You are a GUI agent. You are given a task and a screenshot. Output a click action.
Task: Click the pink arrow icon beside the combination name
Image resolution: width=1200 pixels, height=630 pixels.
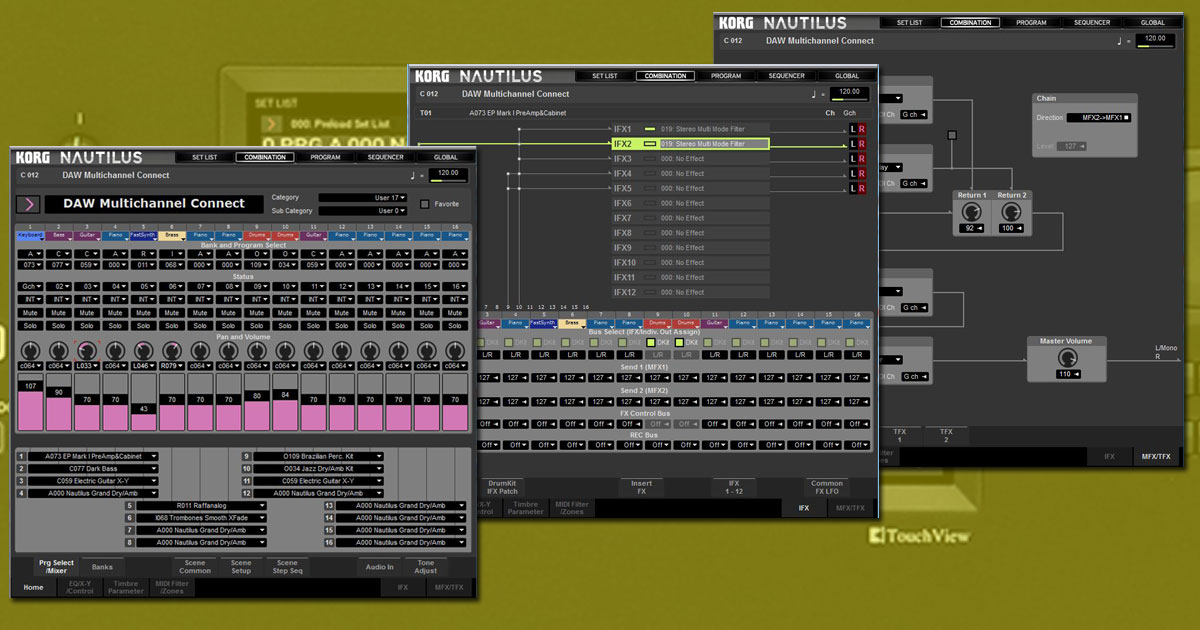[28, 204]
